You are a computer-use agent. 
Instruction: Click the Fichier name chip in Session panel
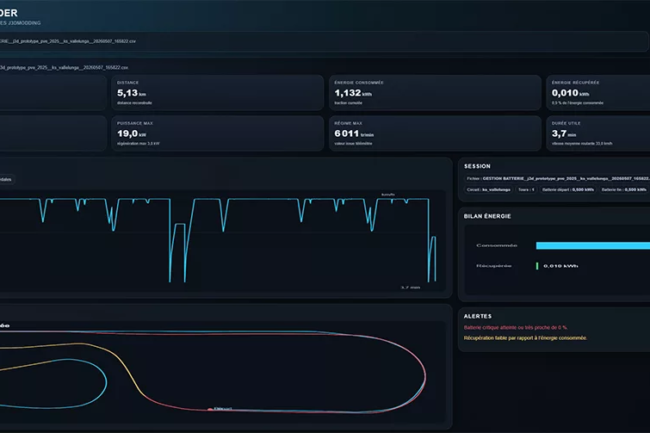click(557, 179)
